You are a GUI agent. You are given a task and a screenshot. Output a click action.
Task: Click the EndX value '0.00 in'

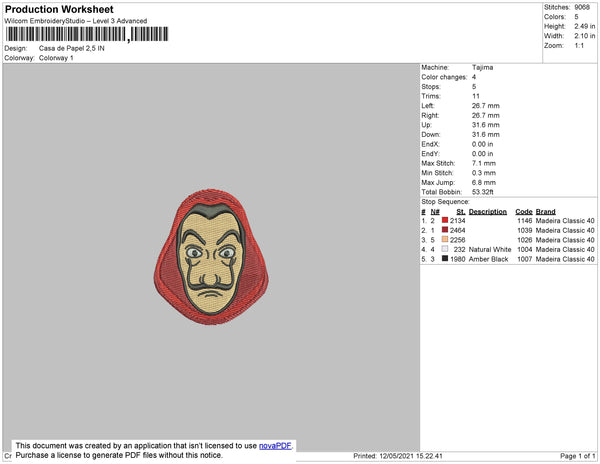pyautogui.click(x=482, y=144)
